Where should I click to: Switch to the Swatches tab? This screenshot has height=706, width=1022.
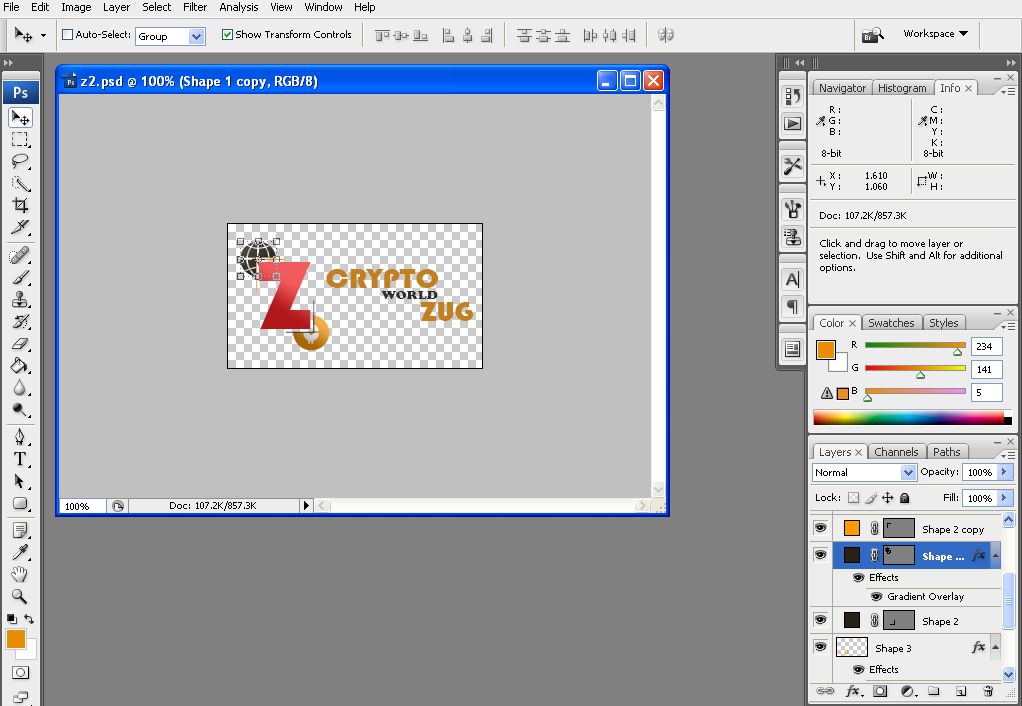[x=891, y=323]
